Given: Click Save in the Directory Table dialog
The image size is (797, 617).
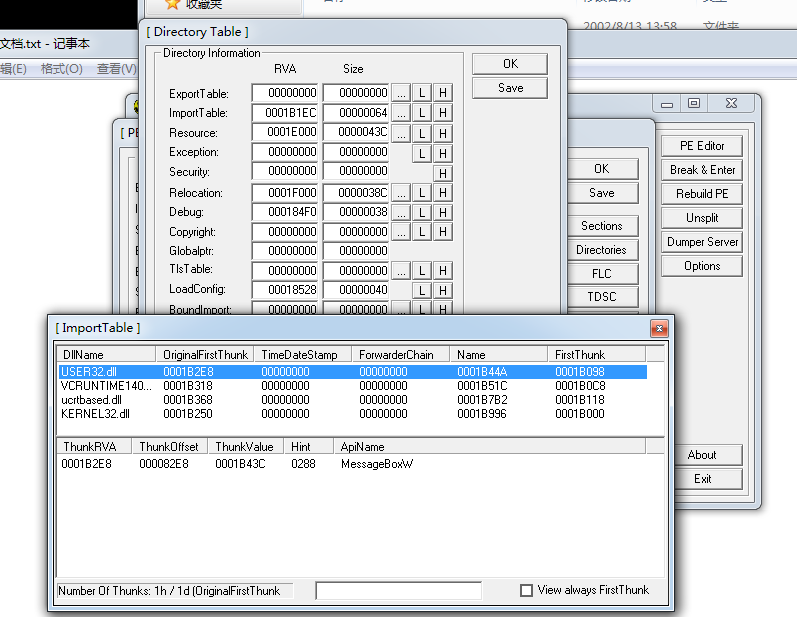Looking at the screenshot, I should point(510,88).
